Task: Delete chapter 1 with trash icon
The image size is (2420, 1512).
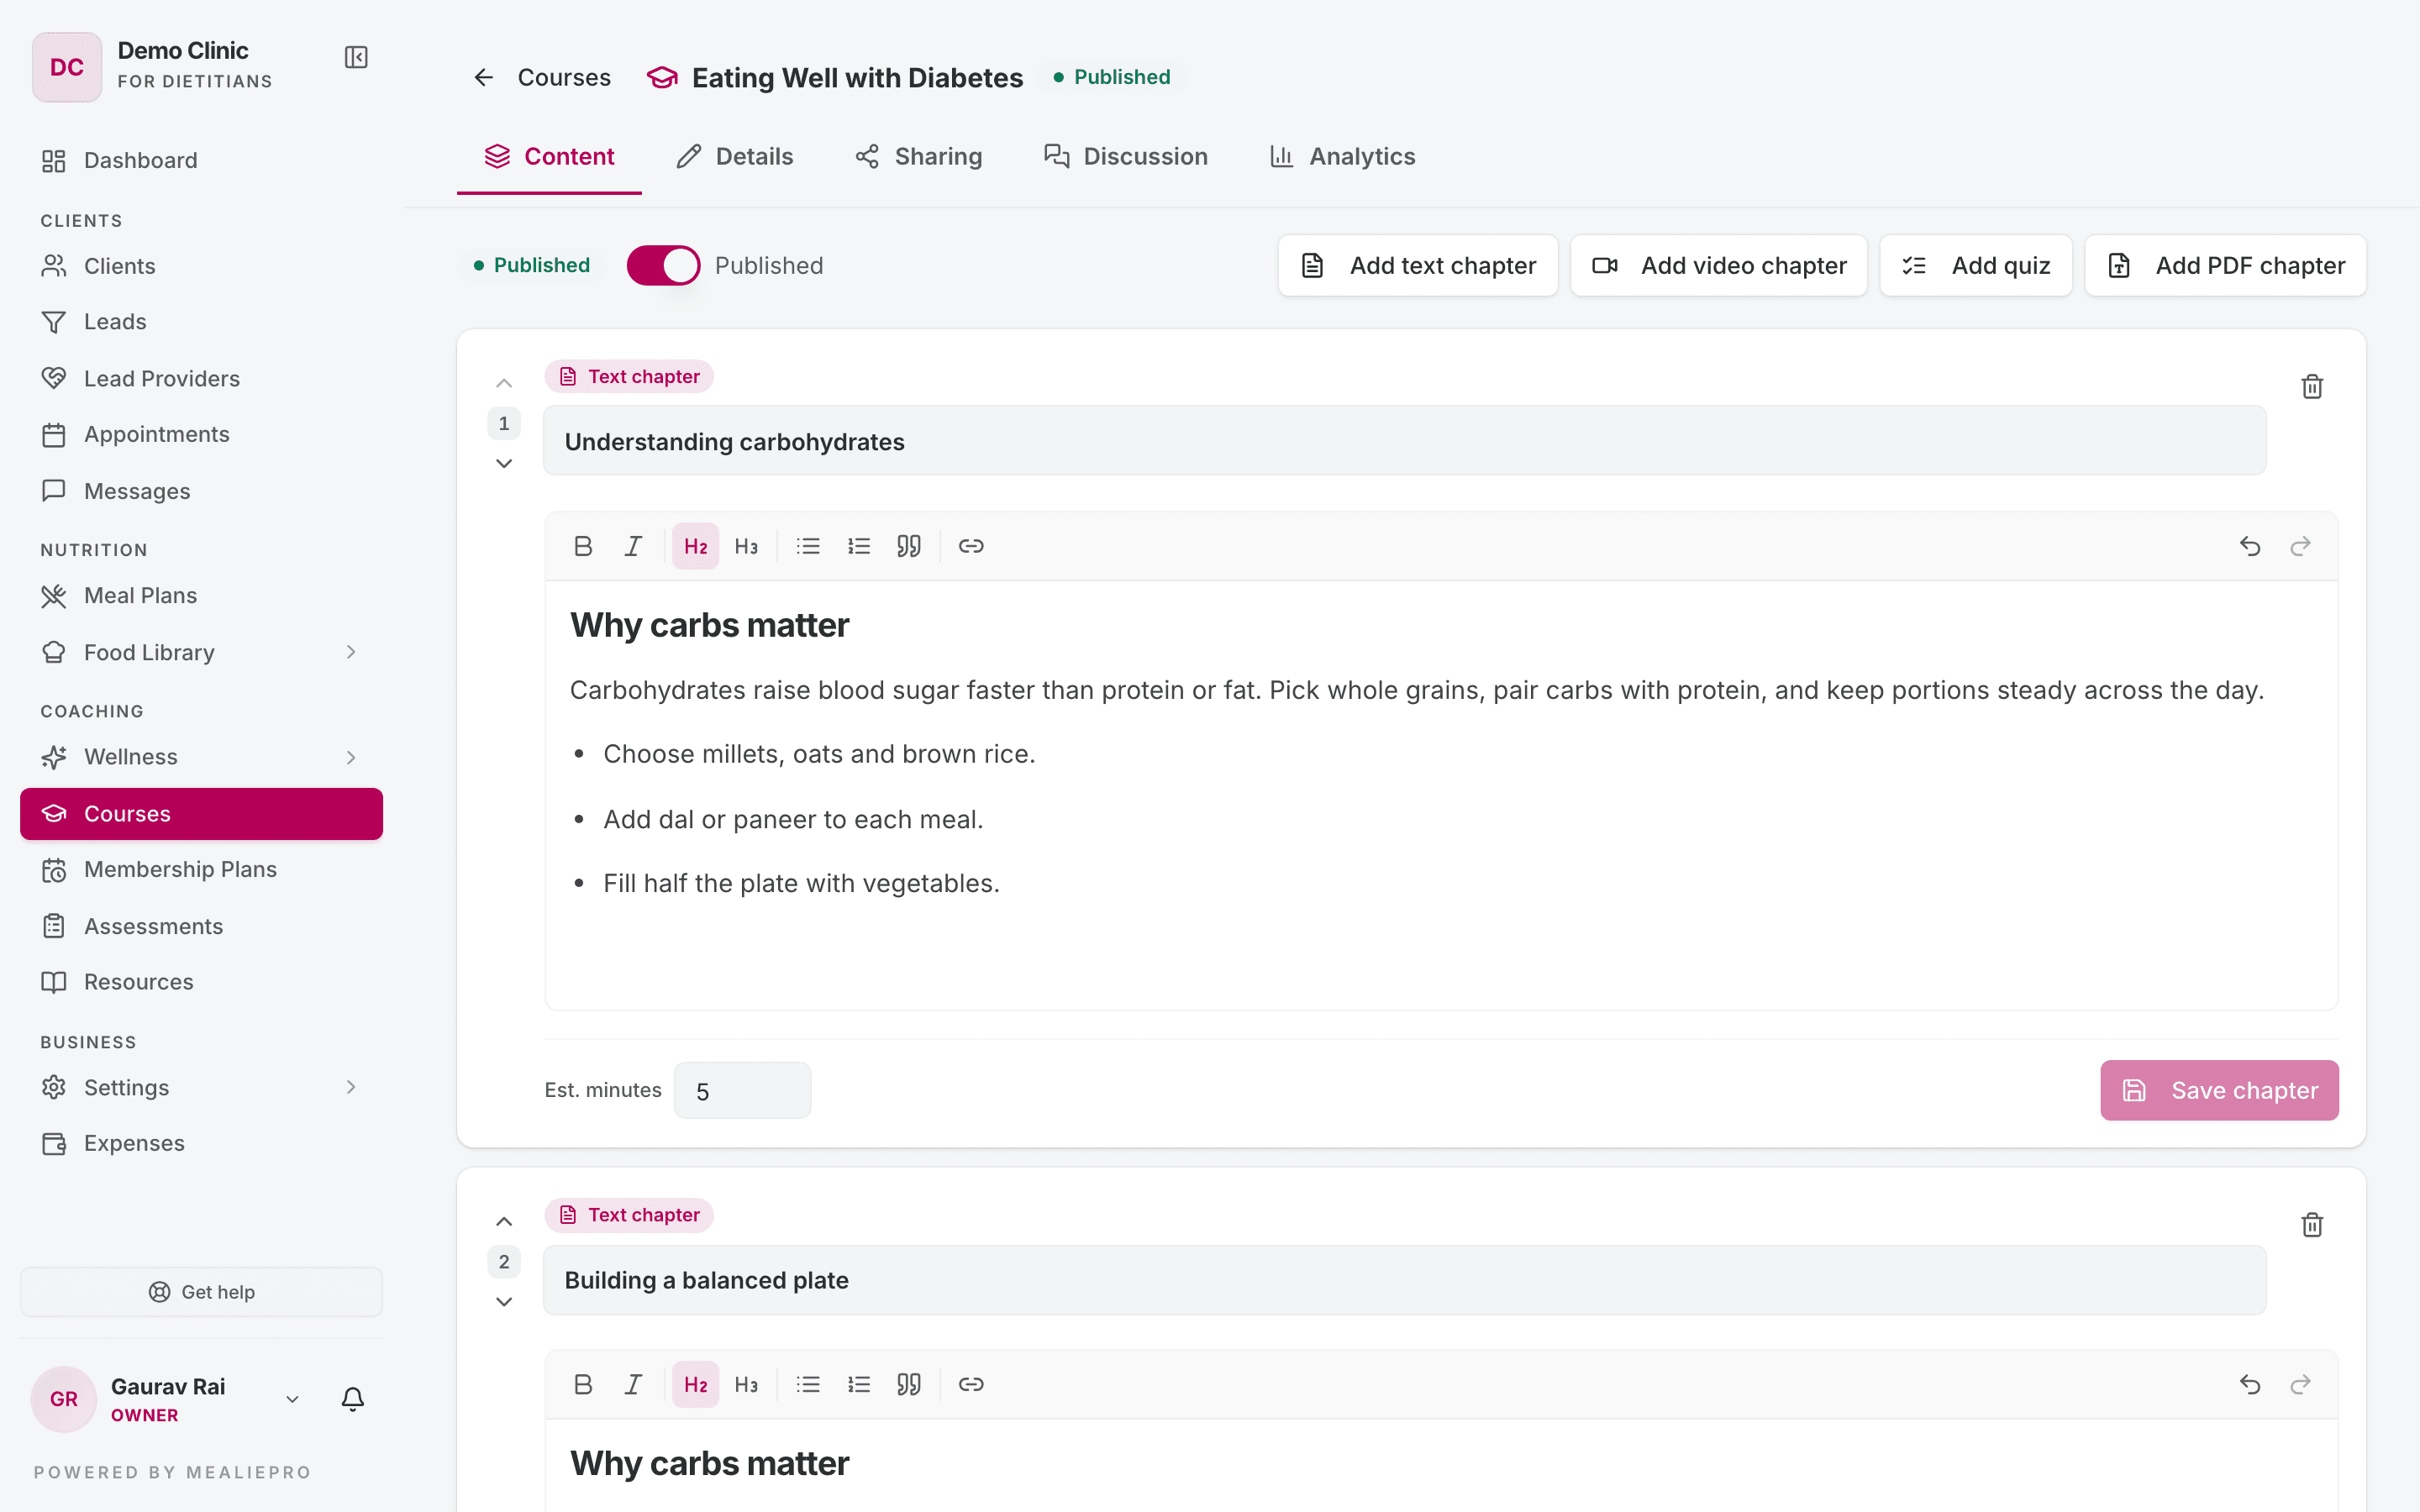Action: tap(2312, 386)
